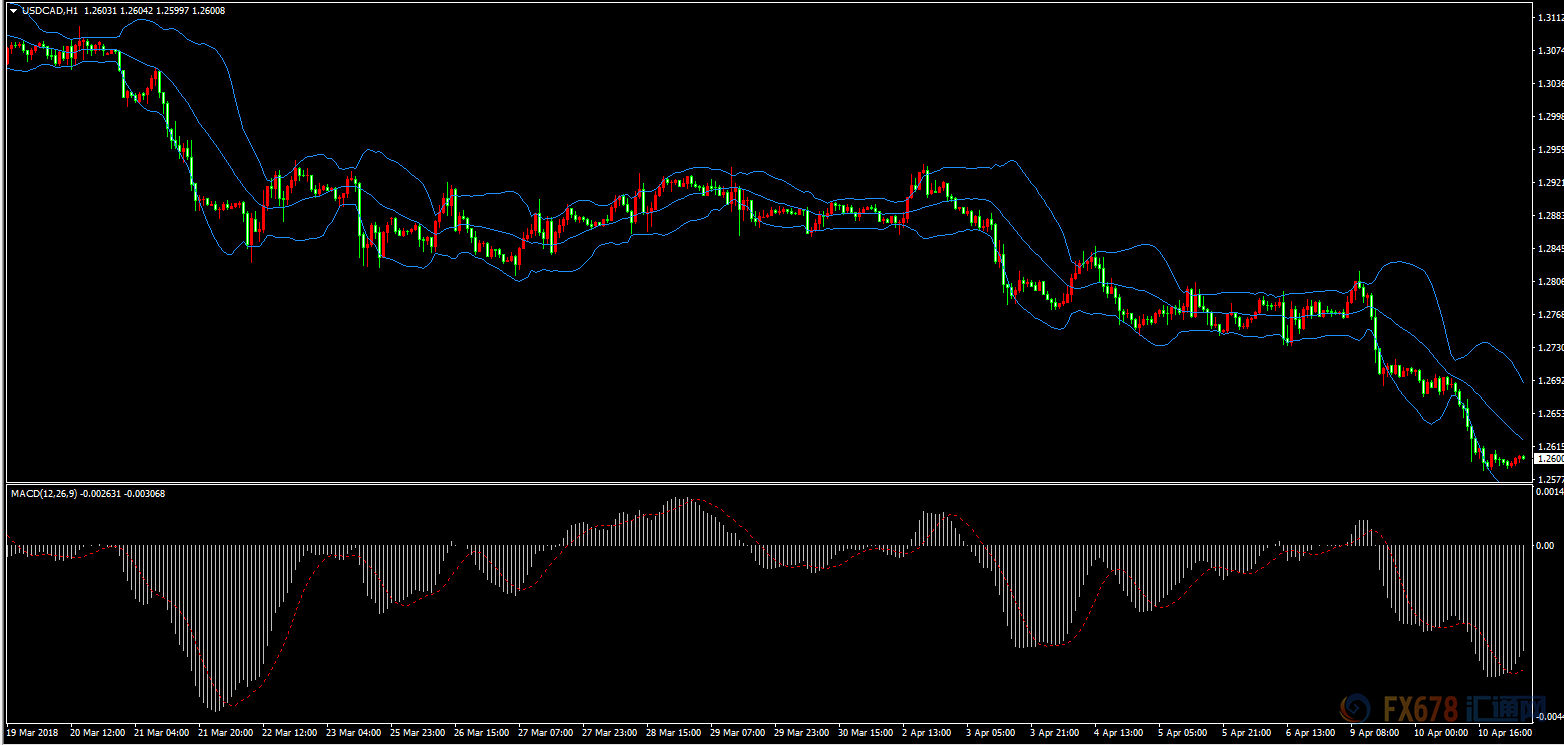The height and width of the screenshot is (745, 1564).
Task: Click the 1.2998 price axis label
Action: pyautogui.click(x=1550, y=116)
